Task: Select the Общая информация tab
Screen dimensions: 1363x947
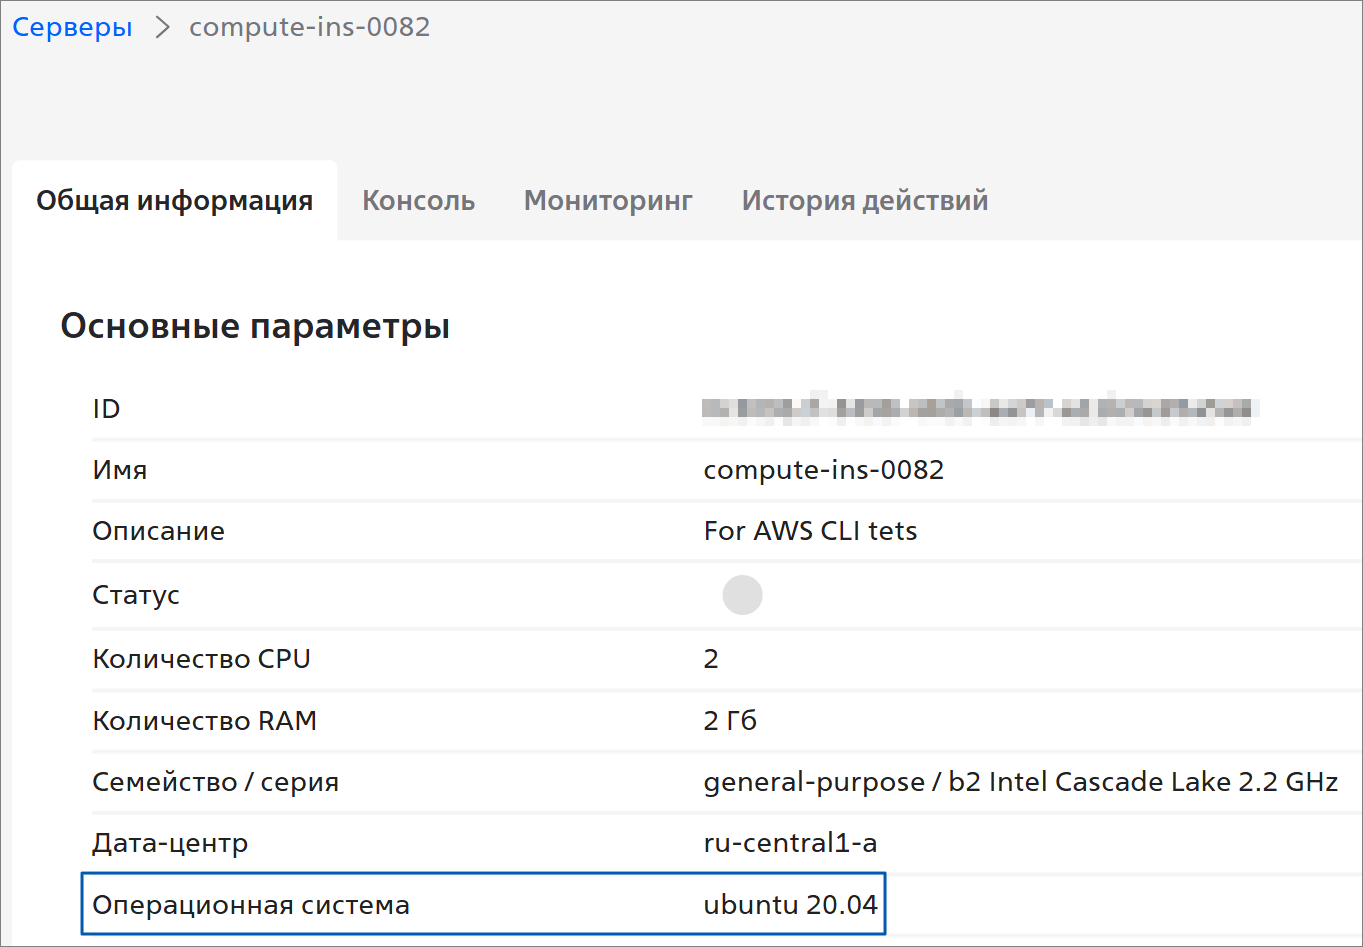Action: point(175,201)
